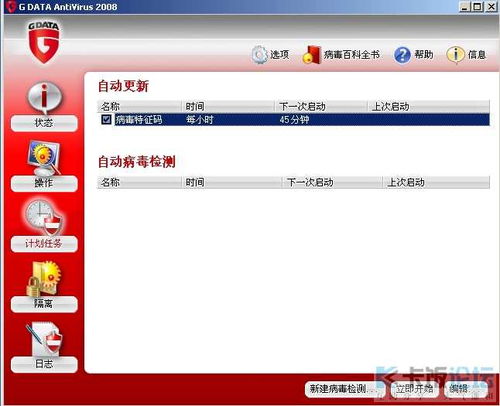Click the yellow 信息 info icon

tap(455, 55)
